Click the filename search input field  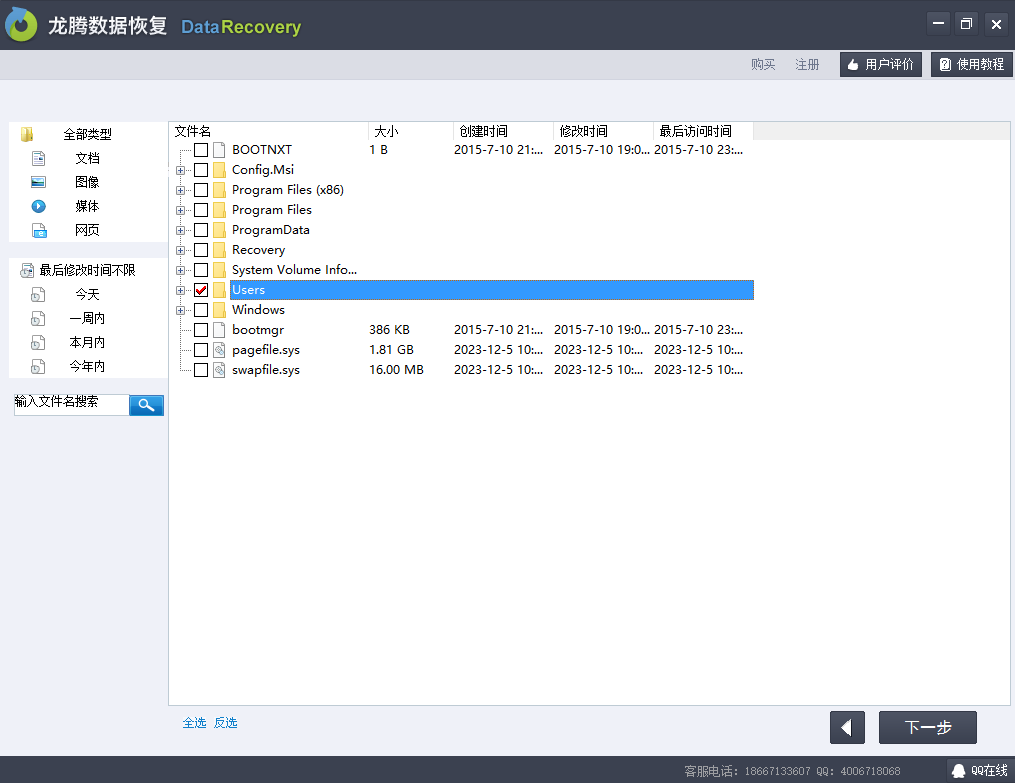click(x=70, y=404)
